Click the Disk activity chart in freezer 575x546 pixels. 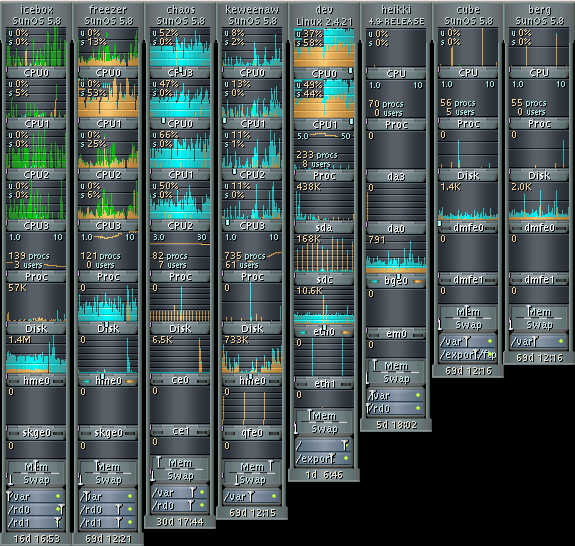(108, 302)
